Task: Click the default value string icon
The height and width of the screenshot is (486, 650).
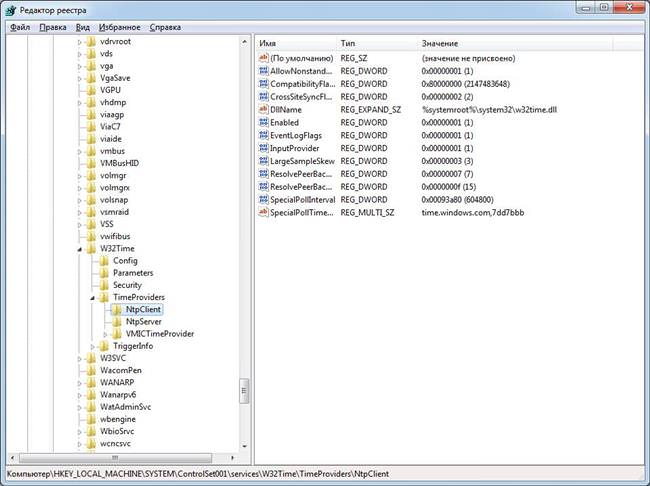Action: click(x=263, y=58)
